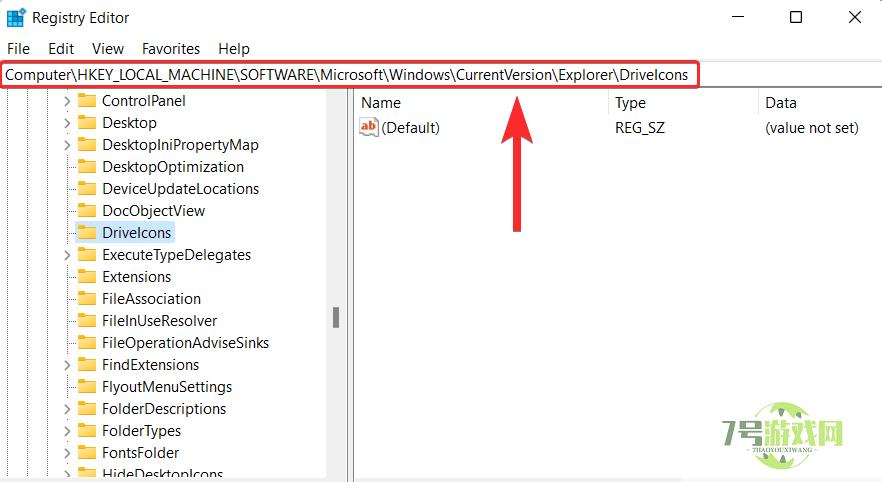Select the DesktopOptimization key label
Viewport: 882px width, 482px height.
click(x=173, y=166)
